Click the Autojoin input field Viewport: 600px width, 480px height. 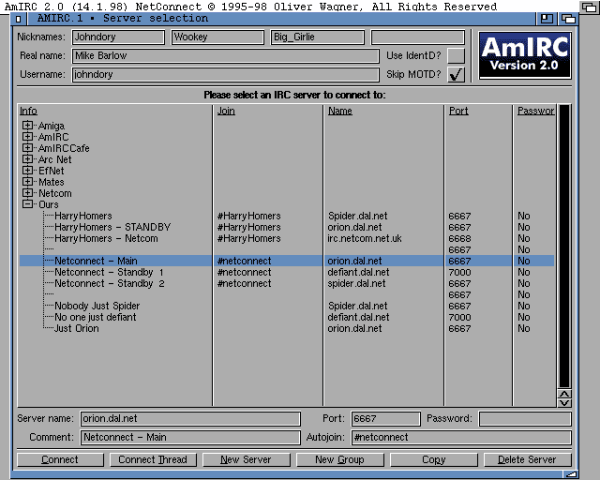click(461, 438)
